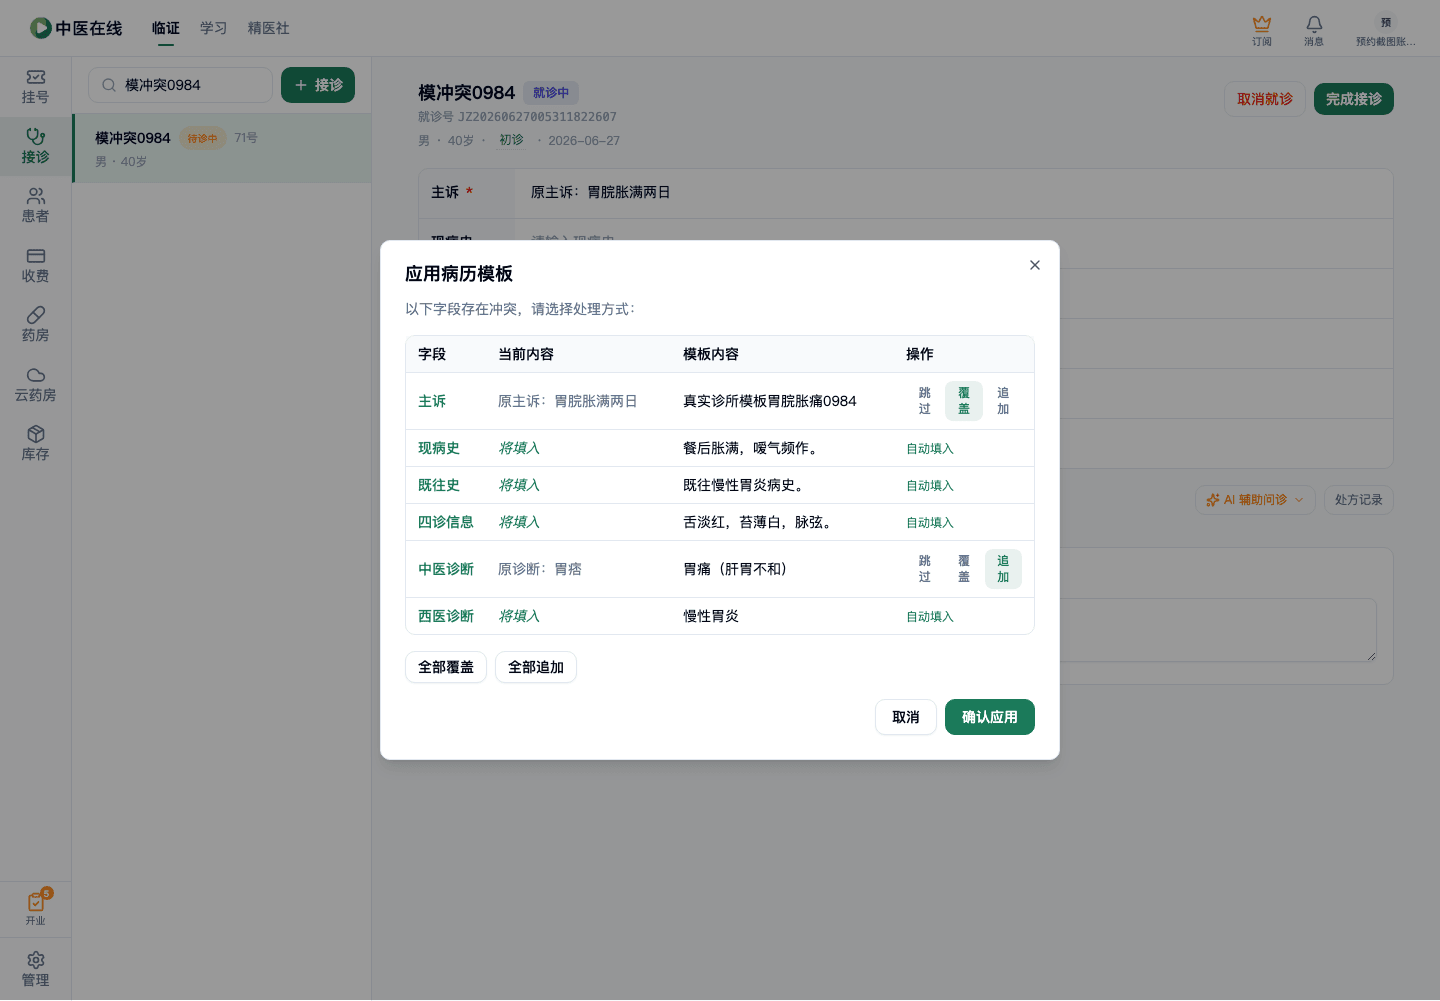1440x1001 pixels.
Task: Click the 确认应用 button
Action: [x=990, y=717]
